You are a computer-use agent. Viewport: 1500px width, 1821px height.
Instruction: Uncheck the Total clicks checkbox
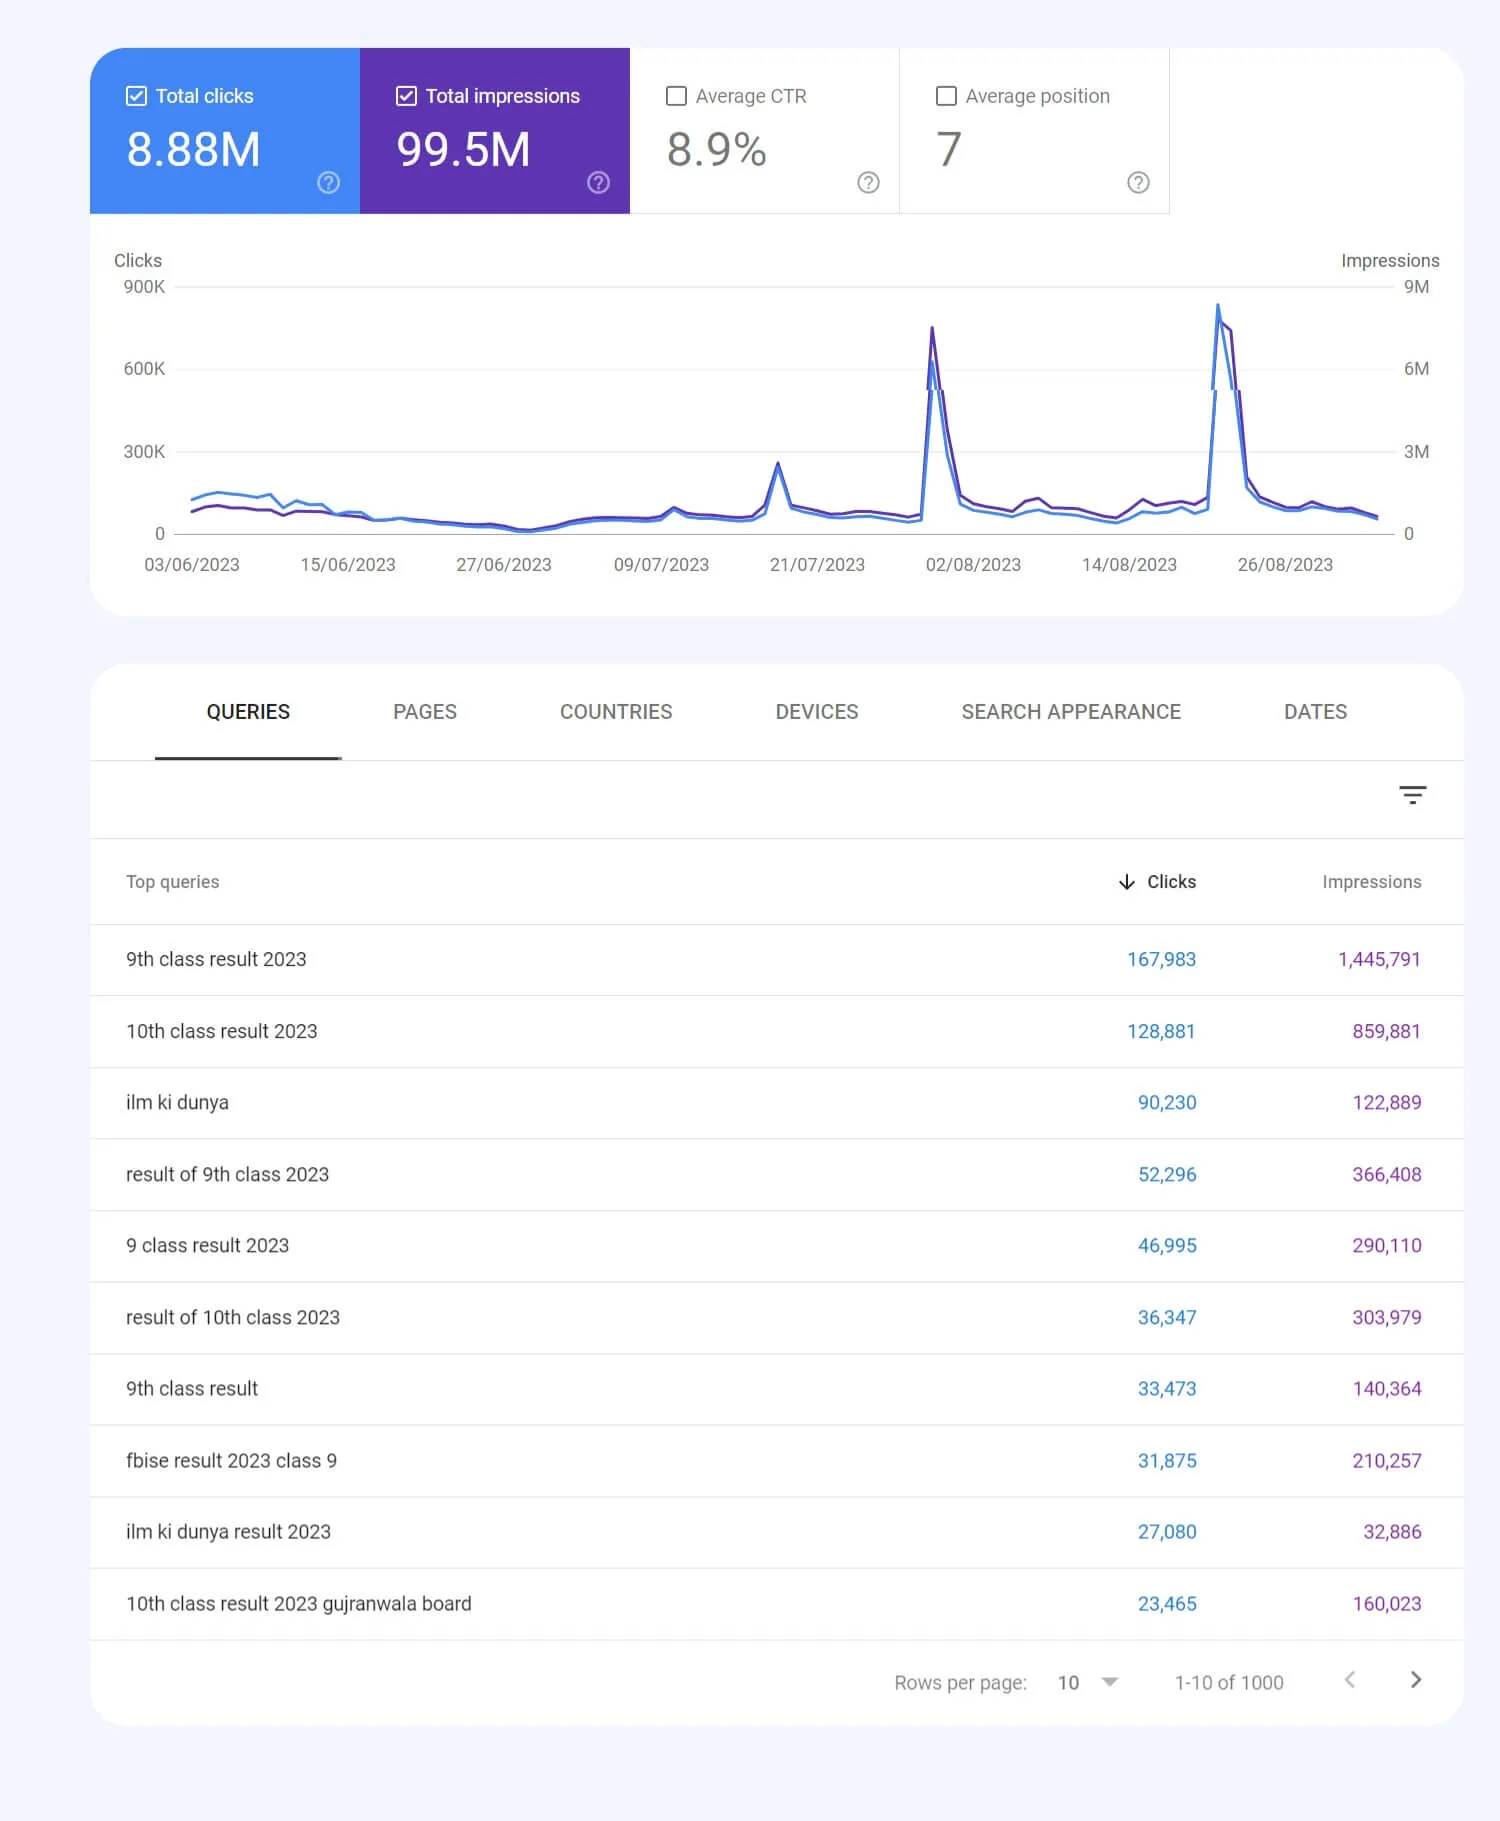(x=136, y=96)
